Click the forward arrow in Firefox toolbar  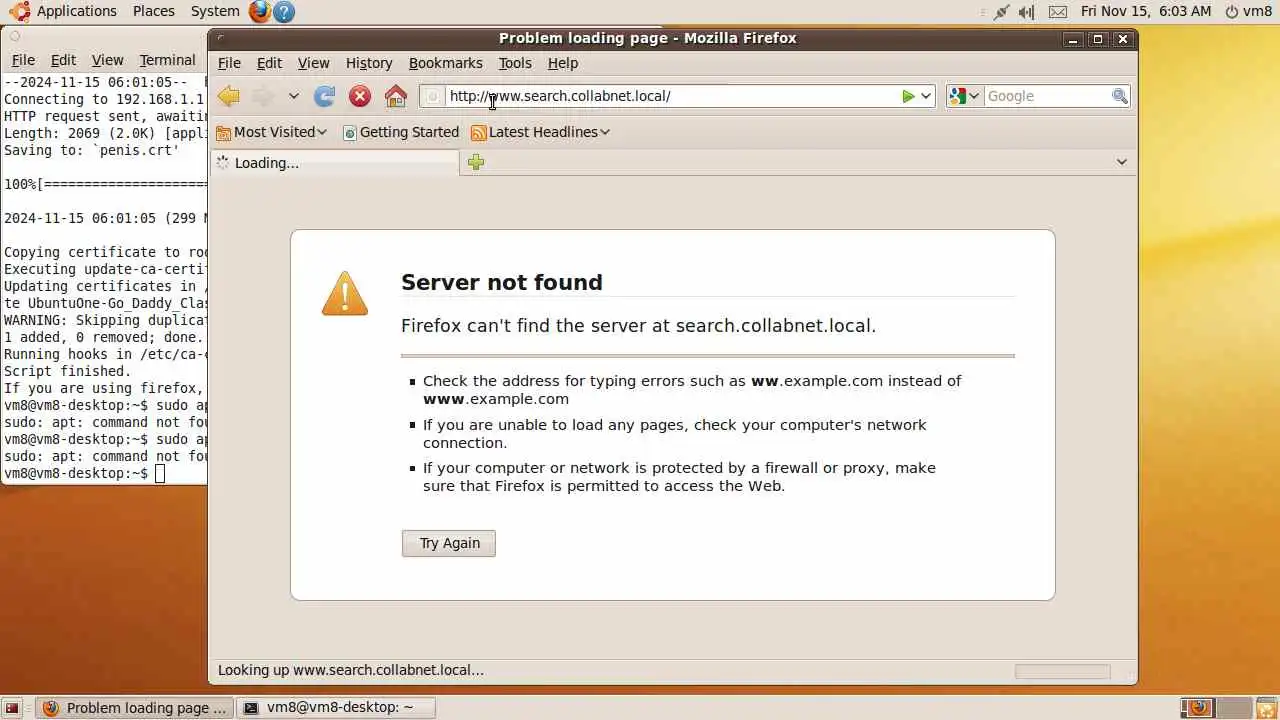[x=263, y=96]
